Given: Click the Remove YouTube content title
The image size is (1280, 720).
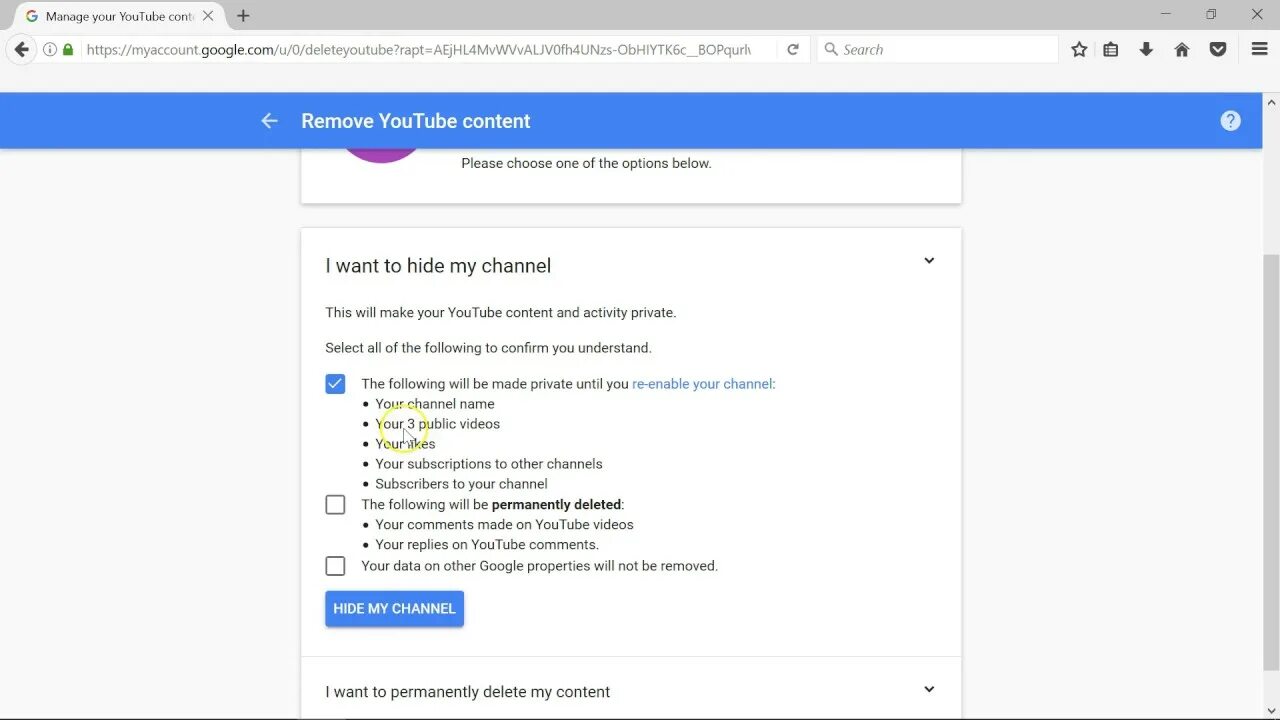Looking at the screenshot, I should pyautogui.click(x=416, y=121).
